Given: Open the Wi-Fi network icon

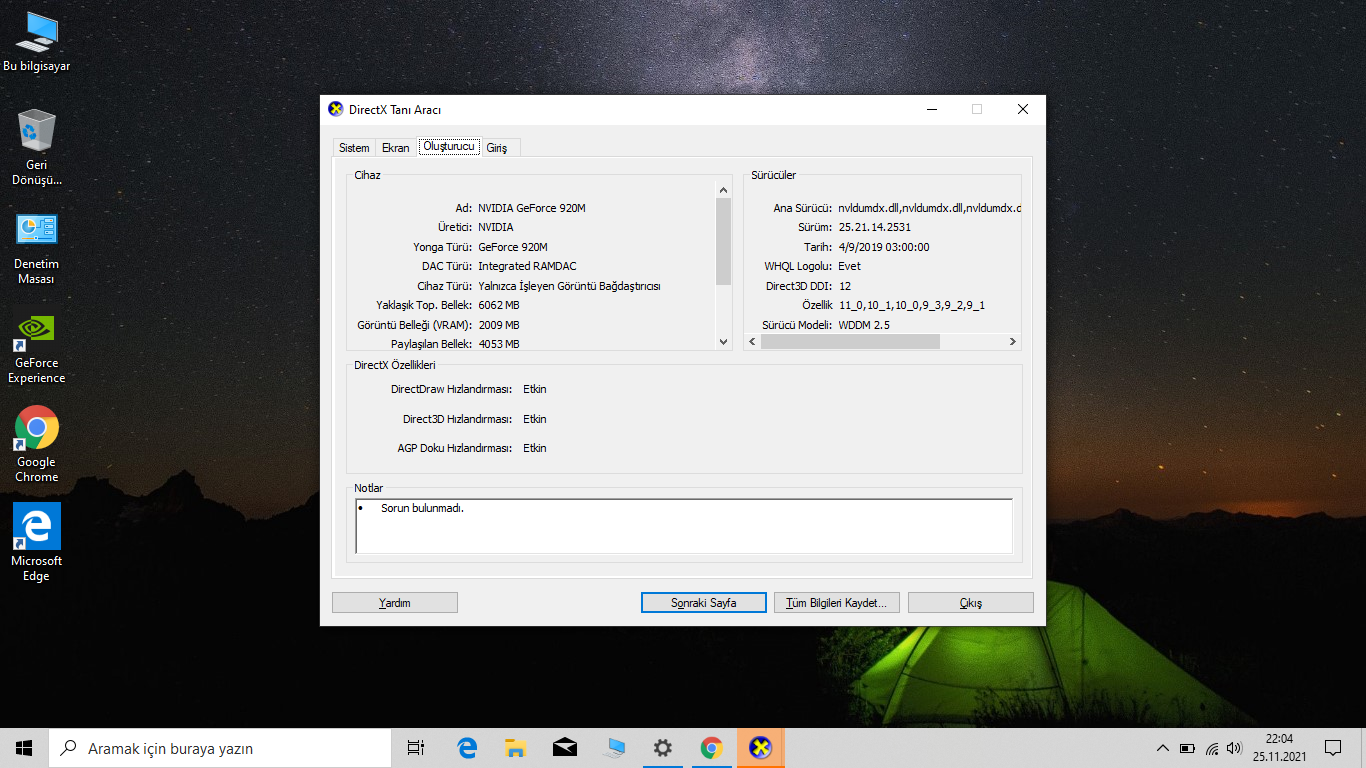Looking at the screenshot, I should 1212,748.
